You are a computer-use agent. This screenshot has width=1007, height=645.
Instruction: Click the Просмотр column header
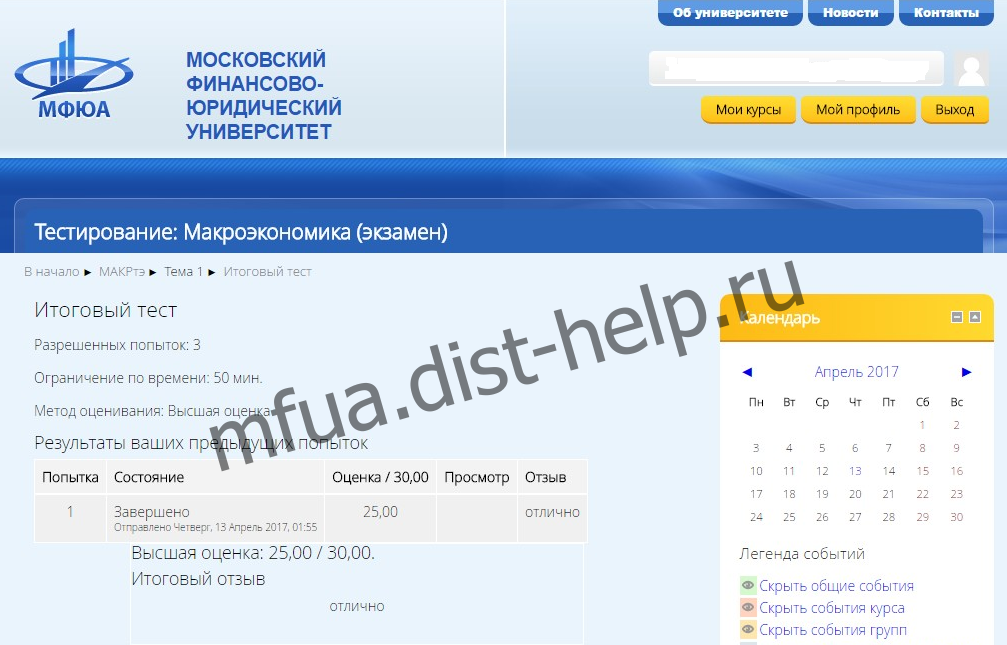(x=477, y=477)
